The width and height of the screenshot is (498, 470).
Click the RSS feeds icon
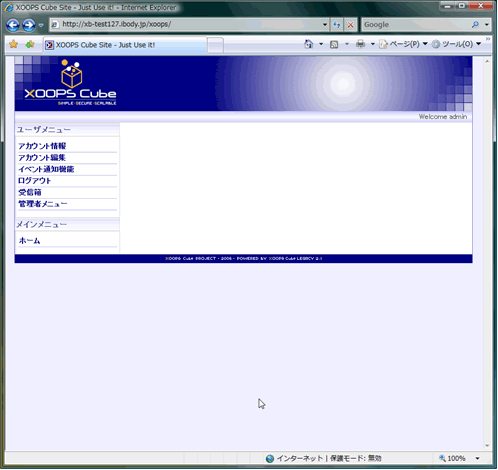tap(334, 44)
